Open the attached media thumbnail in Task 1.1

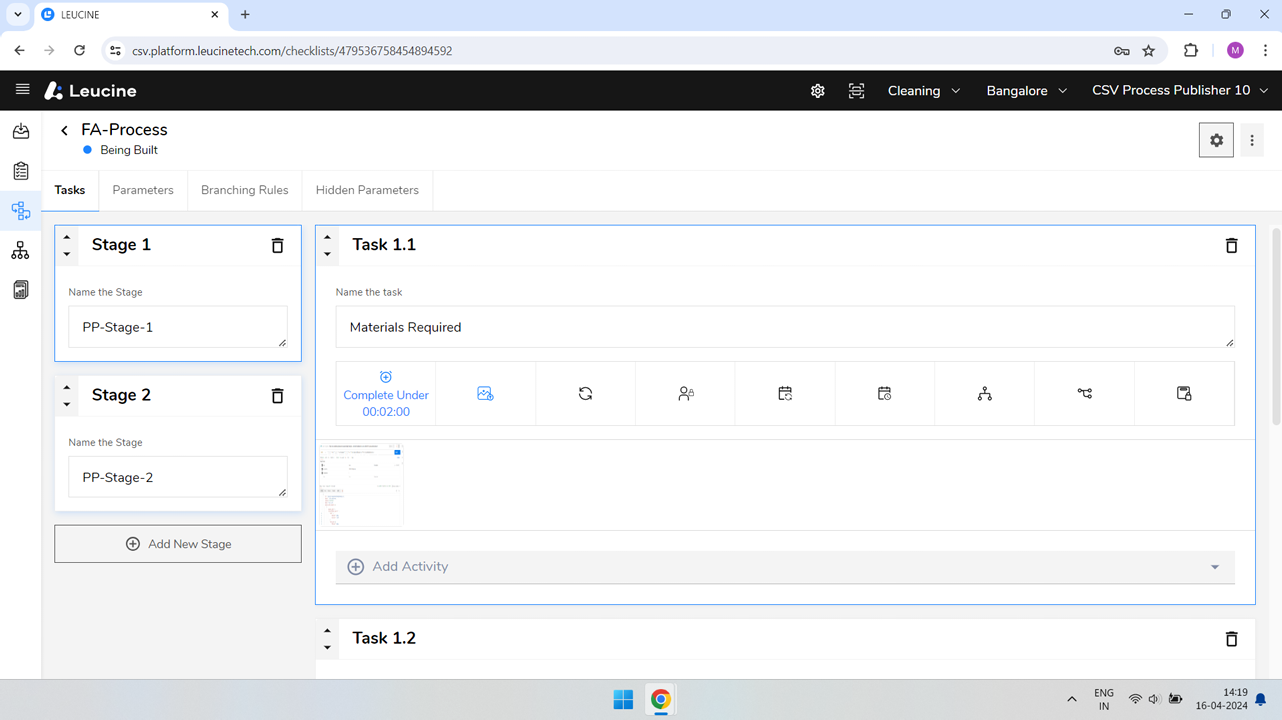point(361,484)
